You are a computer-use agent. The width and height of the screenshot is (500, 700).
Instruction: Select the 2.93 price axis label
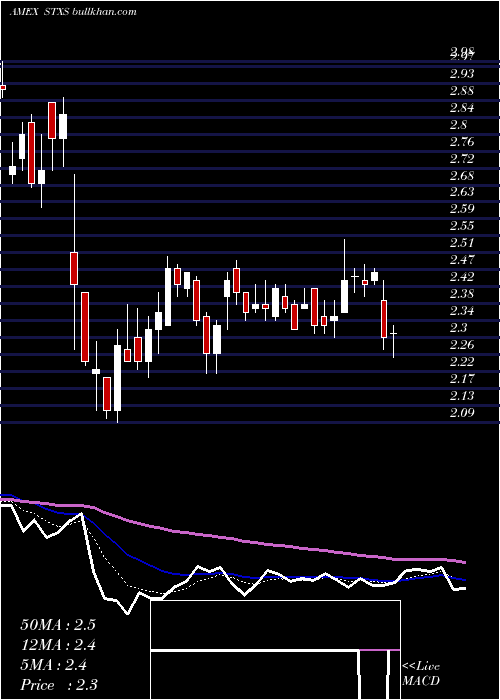[x=462, y=74]
